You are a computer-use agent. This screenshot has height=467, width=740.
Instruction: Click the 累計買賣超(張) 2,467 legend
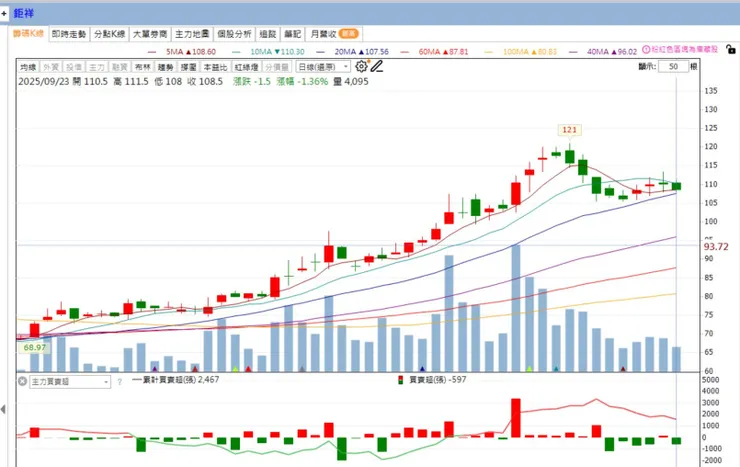pyautogui.click(x=176, y=380)
